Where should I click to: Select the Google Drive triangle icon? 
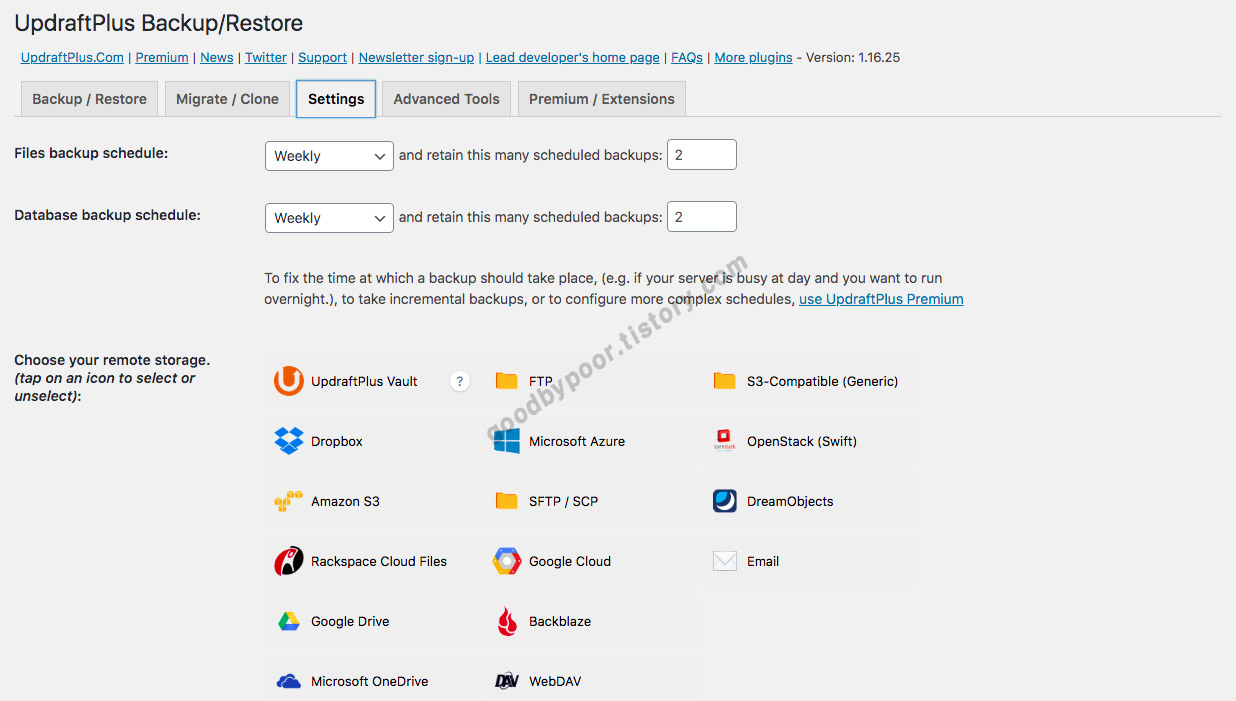point(289,621)
